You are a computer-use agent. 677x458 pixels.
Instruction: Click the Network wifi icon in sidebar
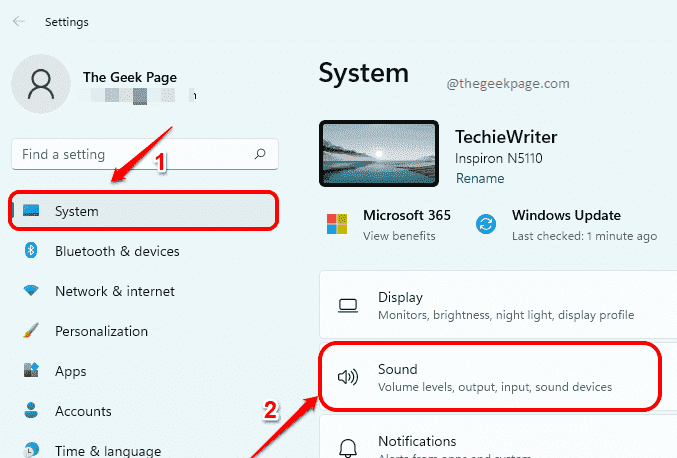(x=31, y=291)
